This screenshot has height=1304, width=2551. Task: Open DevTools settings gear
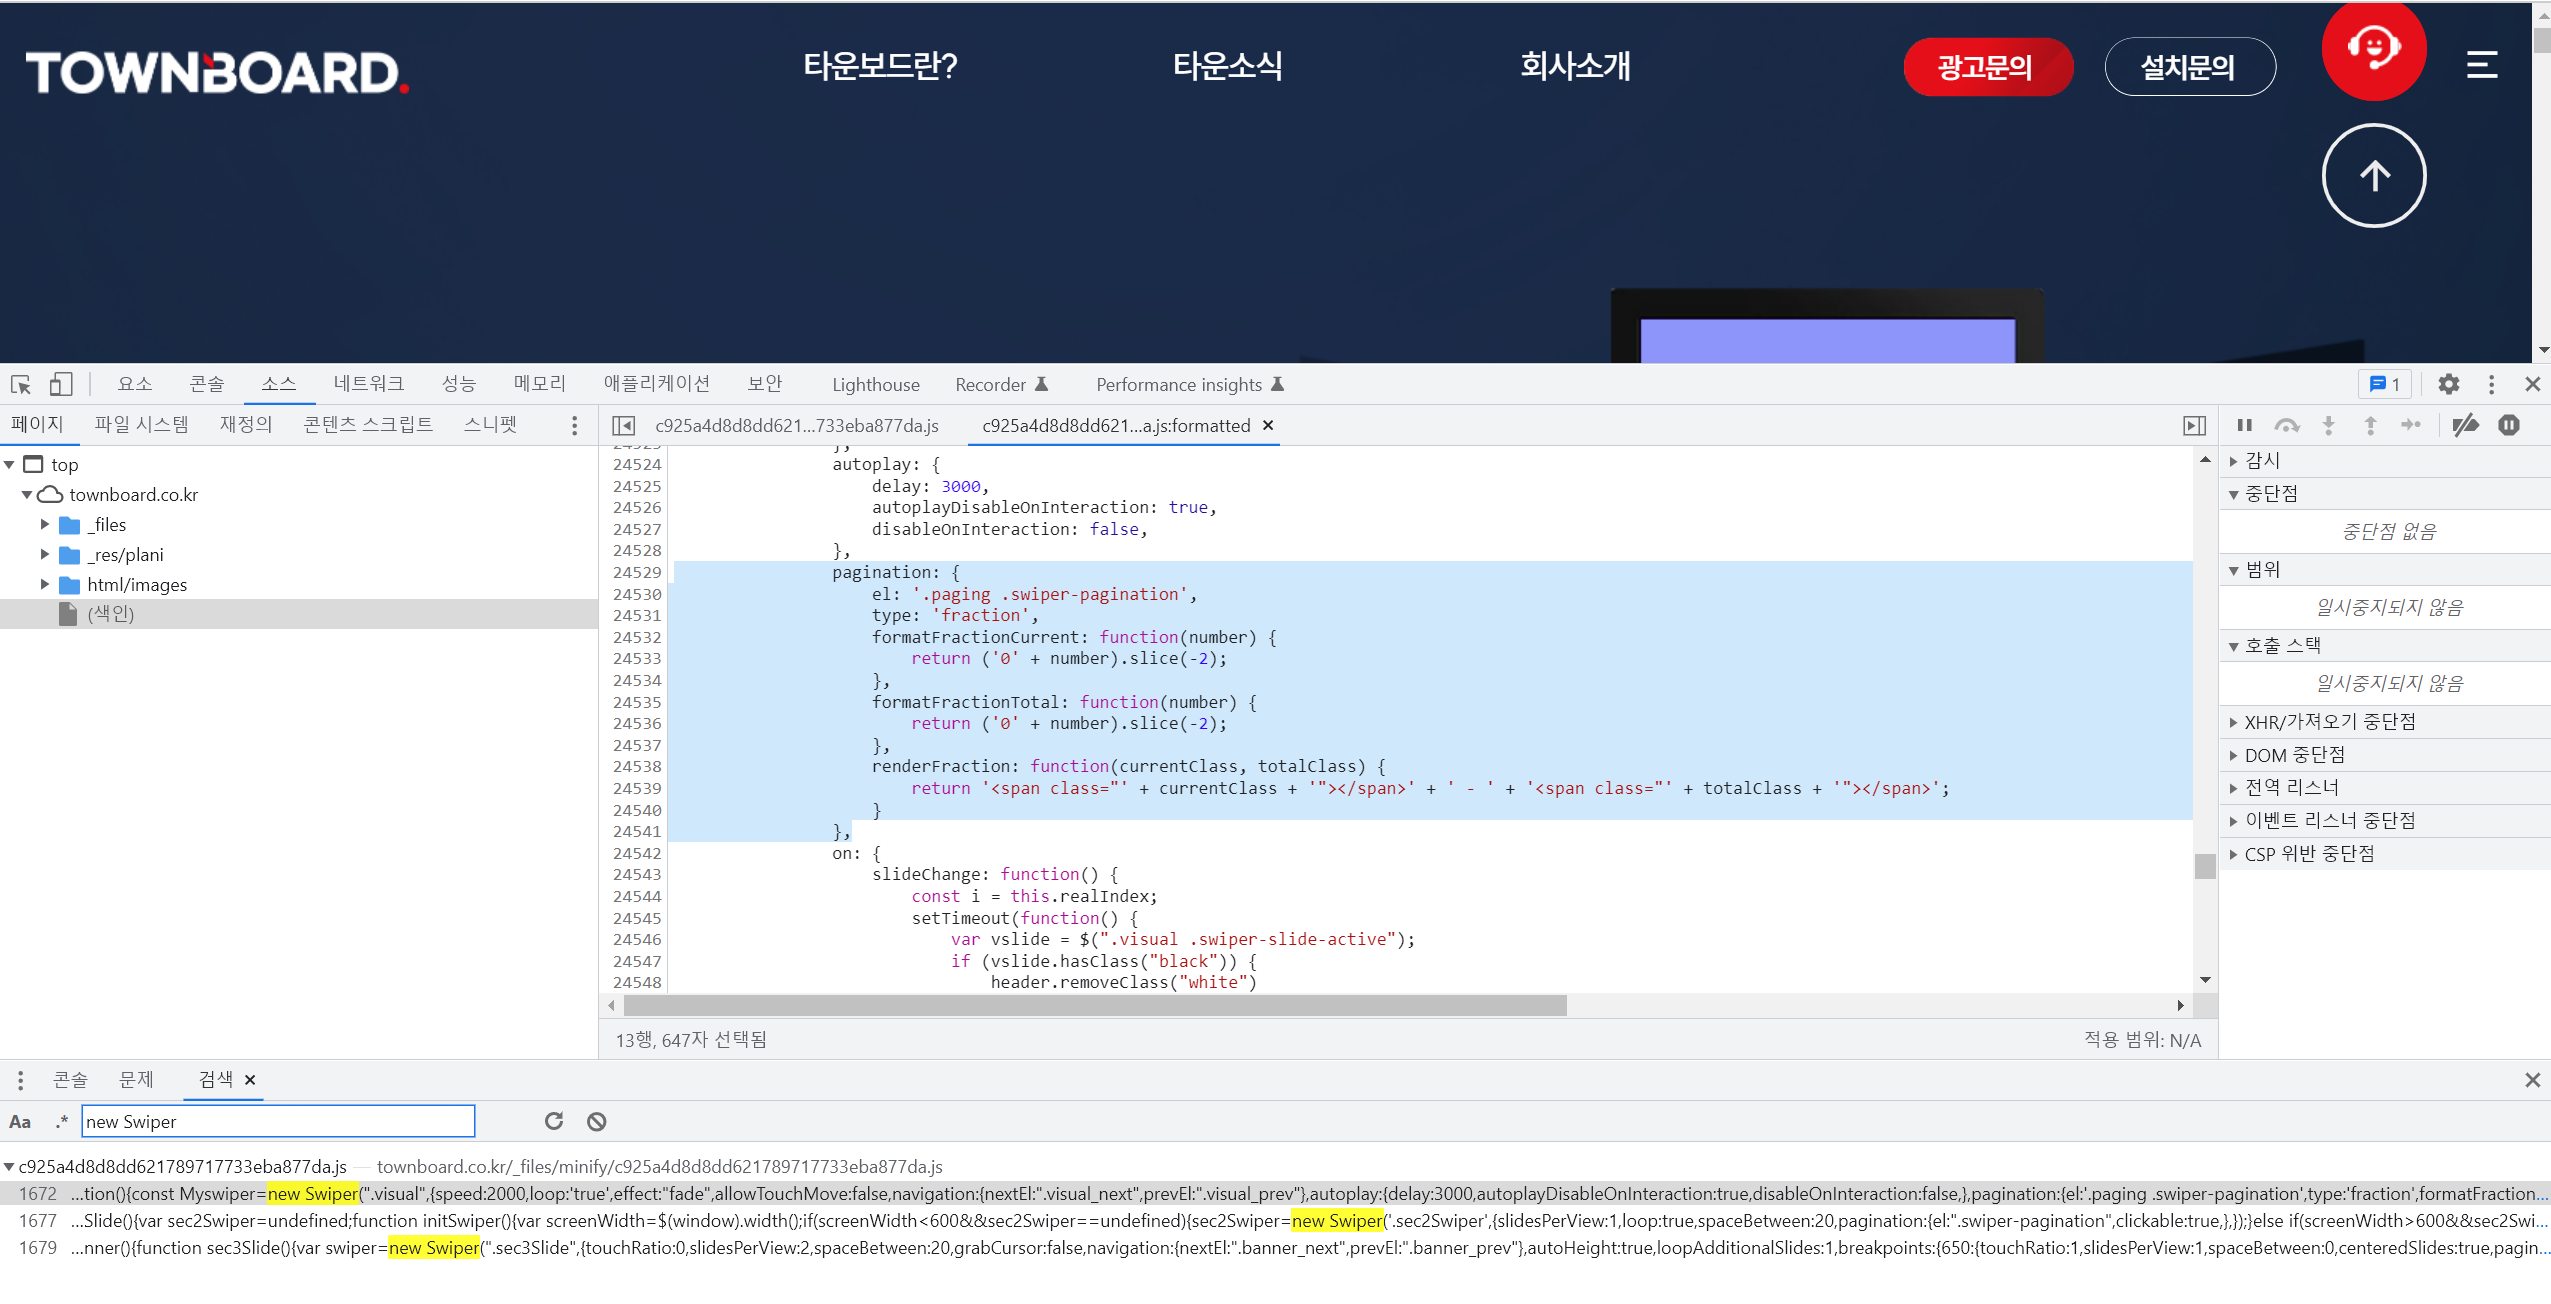coord(2448,384)
